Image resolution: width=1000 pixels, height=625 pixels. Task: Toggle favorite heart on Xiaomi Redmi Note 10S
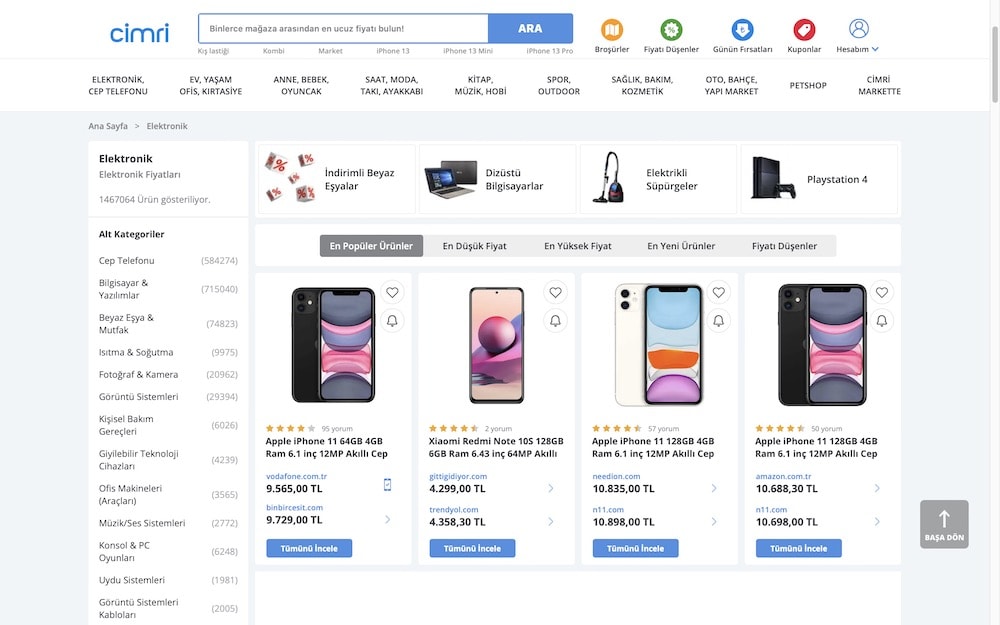coord(556,293)
